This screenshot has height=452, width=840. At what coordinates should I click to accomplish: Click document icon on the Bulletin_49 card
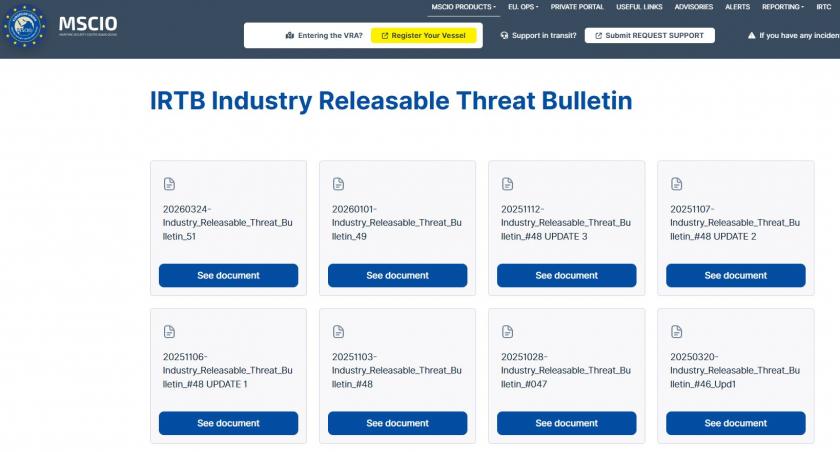(339, 184)
